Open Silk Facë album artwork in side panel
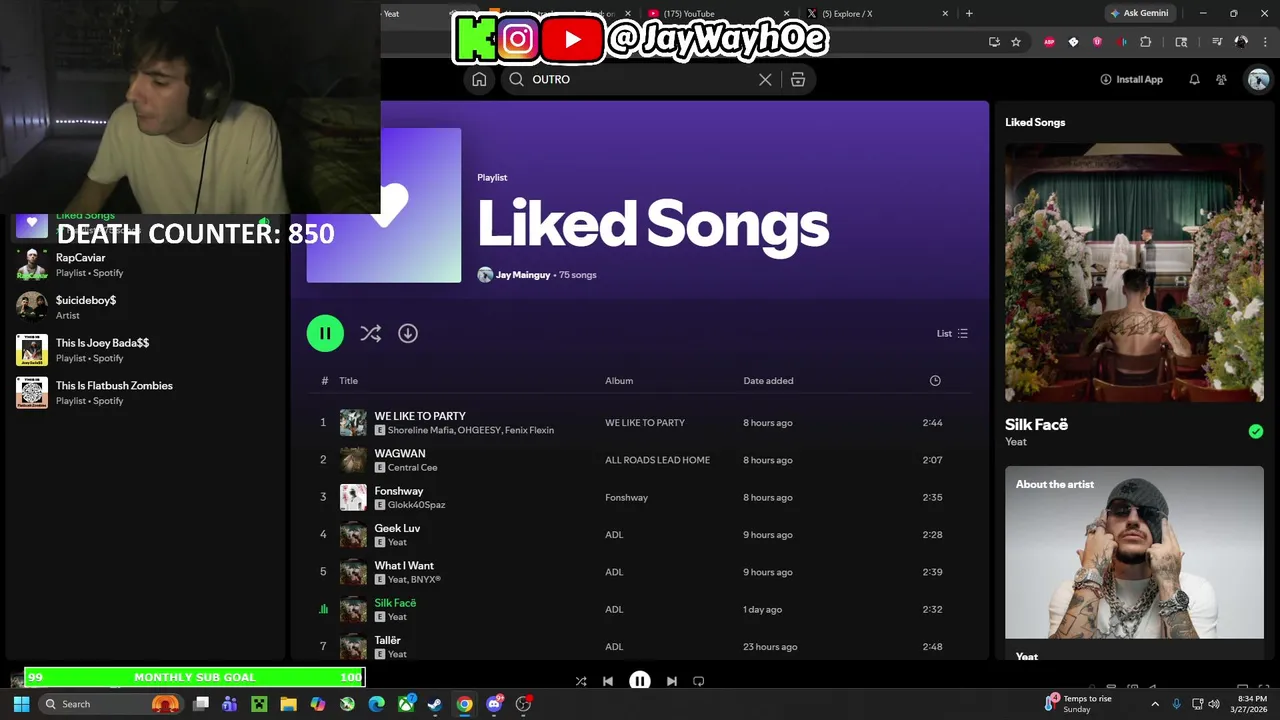 [x=1134, y=272]
